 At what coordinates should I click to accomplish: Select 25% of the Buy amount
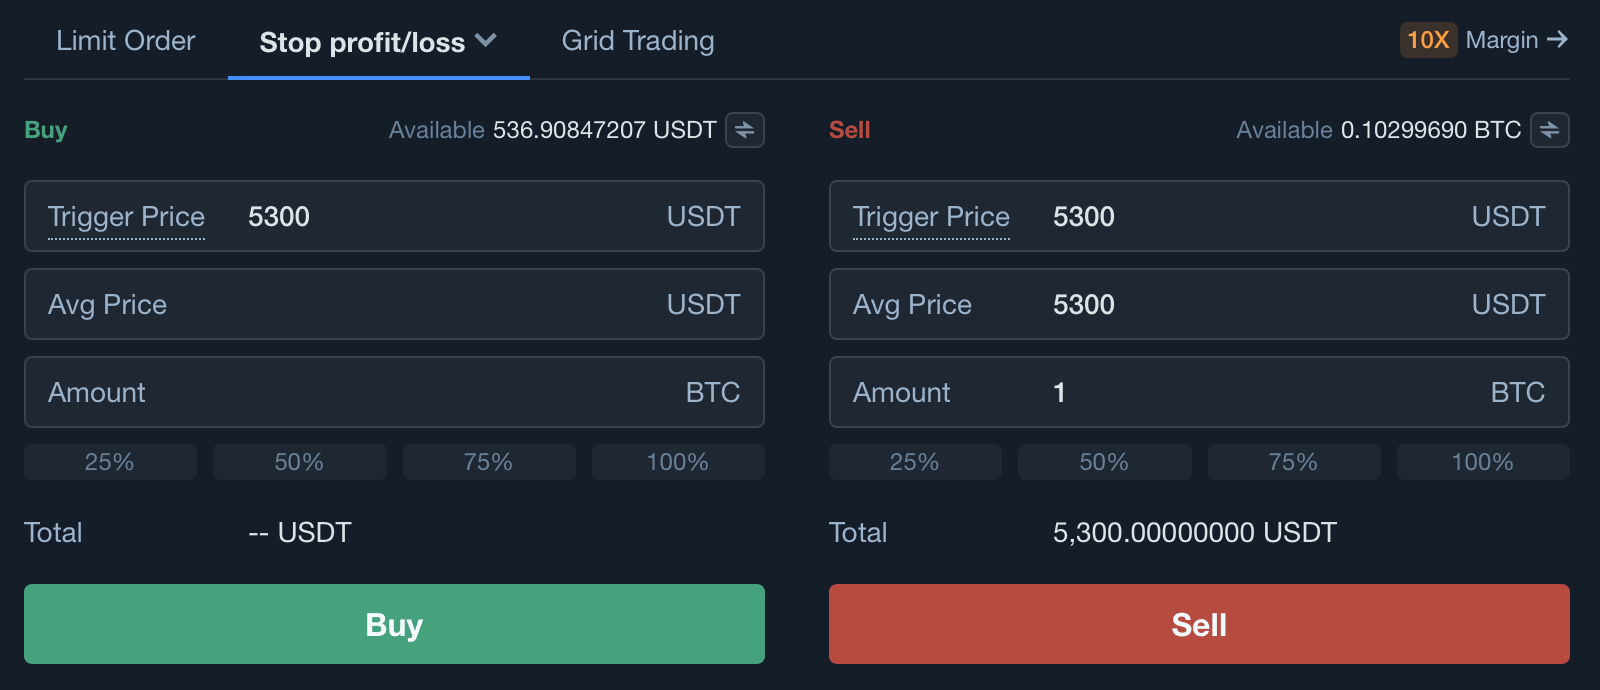[x=110, y=462]
